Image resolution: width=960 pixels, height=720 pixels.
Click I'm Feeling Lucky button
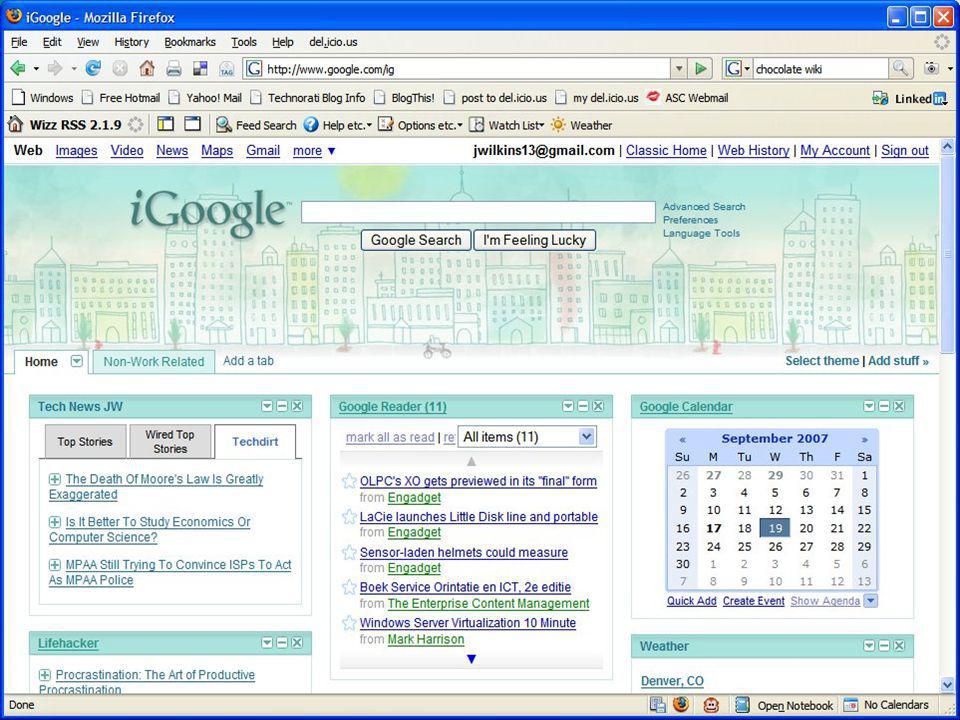[x=534, y=240]
